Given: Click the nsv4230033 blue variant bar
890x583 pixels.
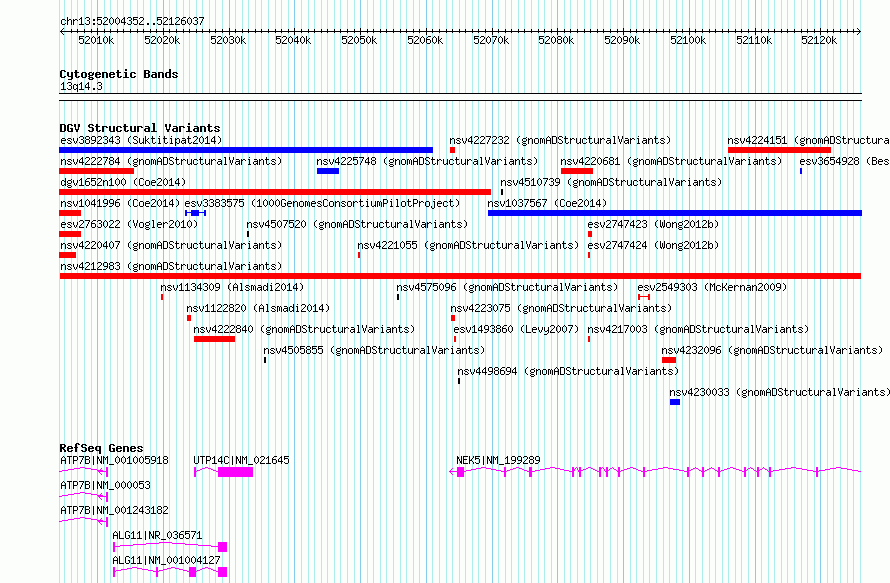Looking at the screenshot, I should coord(675,402).
